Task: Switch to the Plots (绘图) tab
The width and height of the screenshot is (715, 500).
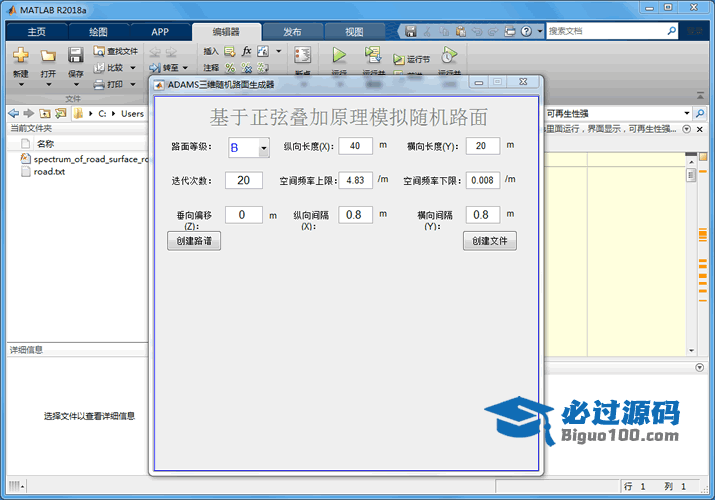Action: click(98, 32)
